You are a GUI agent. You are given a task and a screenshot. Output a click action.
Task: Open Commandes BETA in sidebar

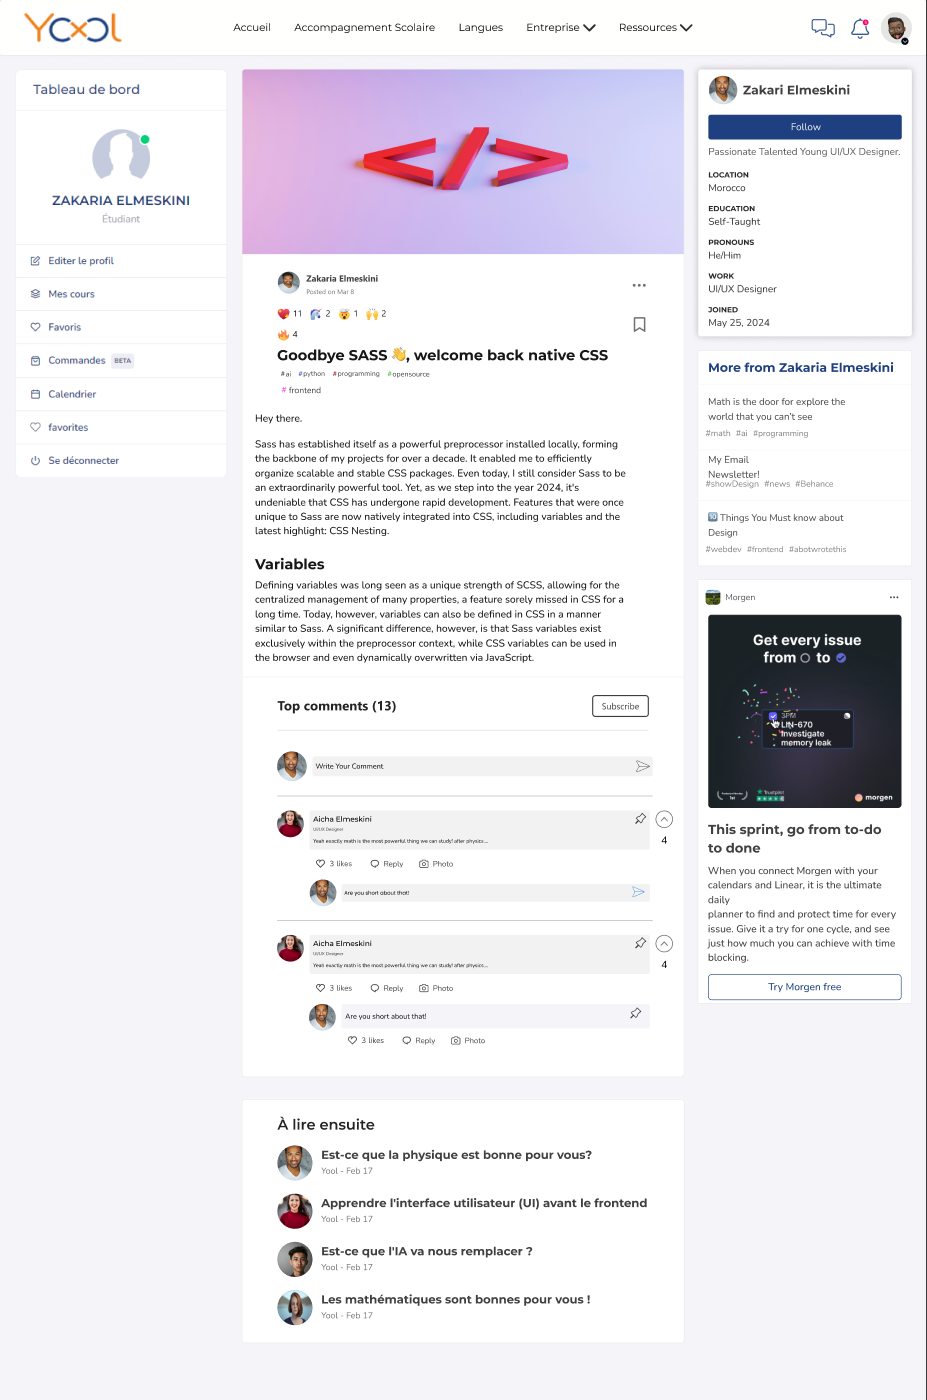(121, 361)
